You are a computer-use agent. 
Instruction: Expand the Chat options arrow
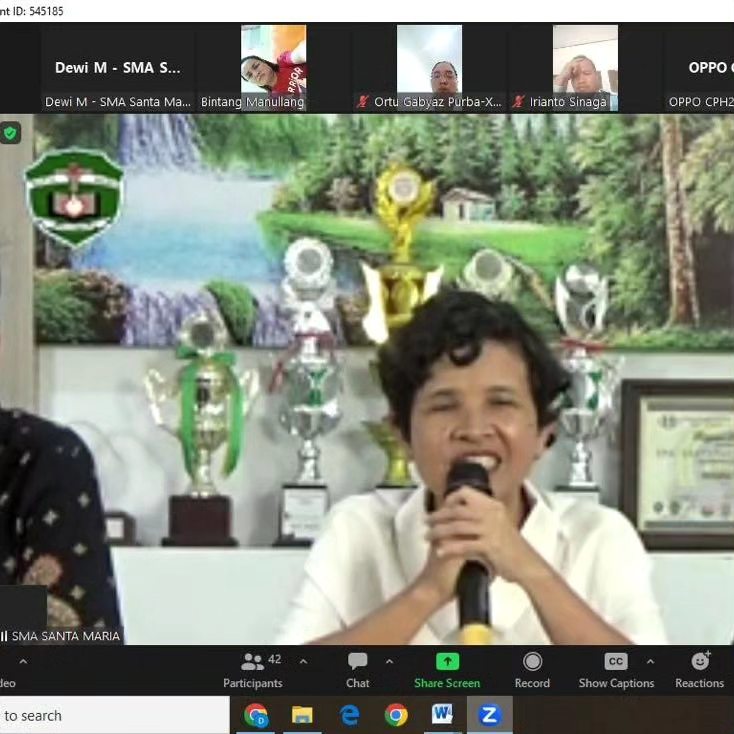(x=389, y=662)
